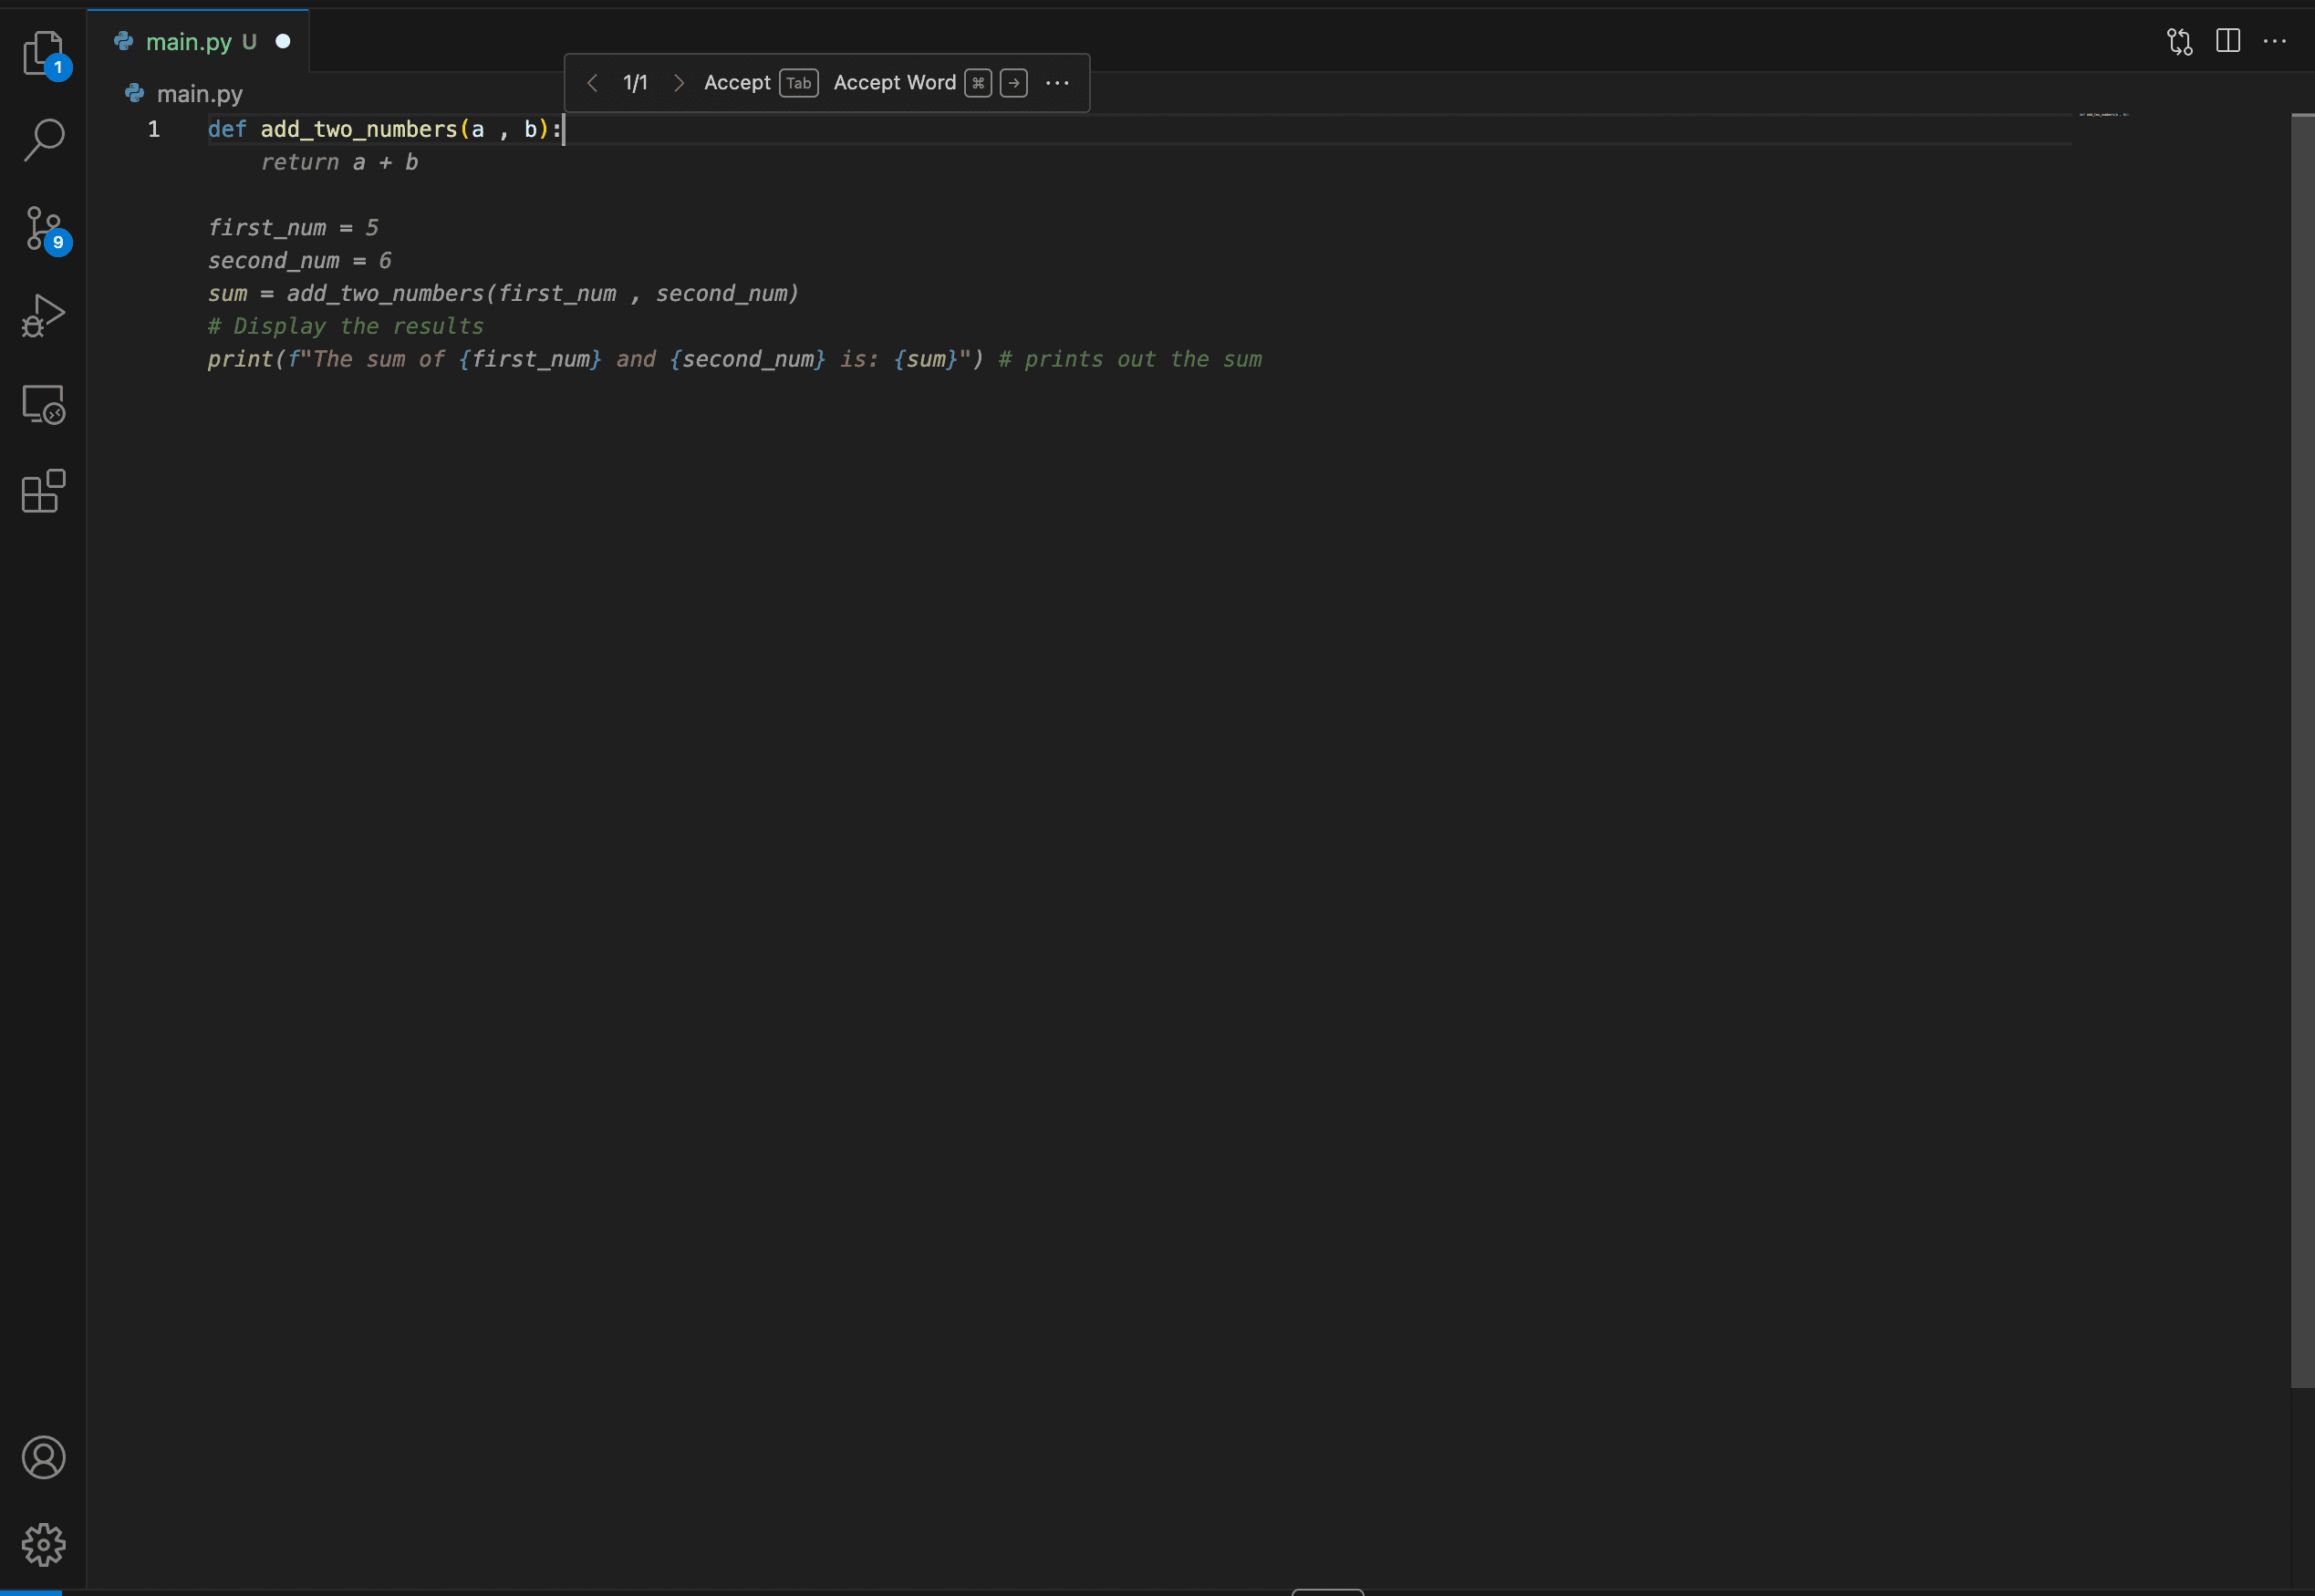
Task: Open the Explorer view in the activity bar
Action: click(x=43, y=53)
